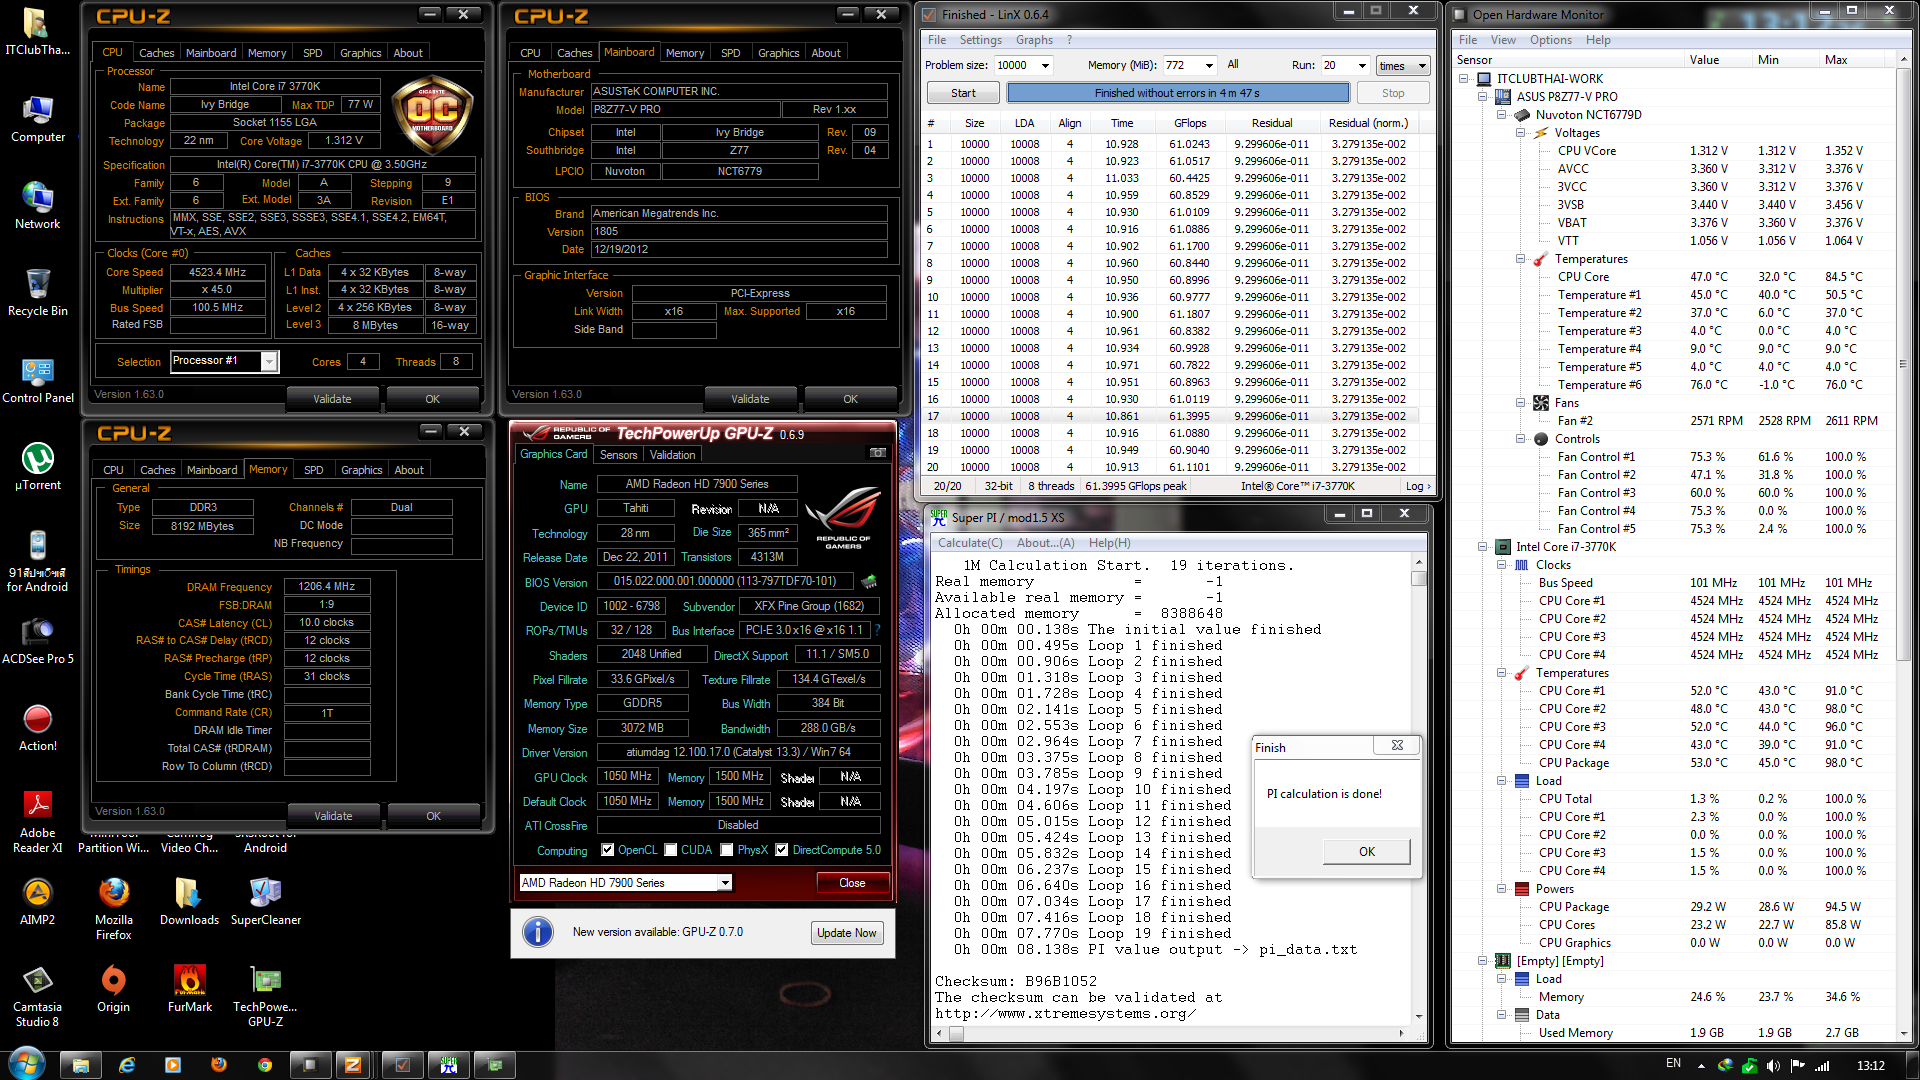The width and height of the screenshot is (1920, 1080).
Task: Click the GPU-Z screenshot camera icon
Action: pos(877,453)
